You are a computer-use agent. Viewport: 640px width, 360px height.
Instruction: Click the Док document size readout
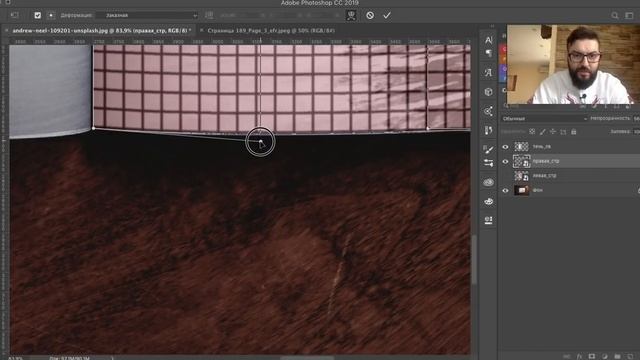pyautogui.click(x=69, y=358)
